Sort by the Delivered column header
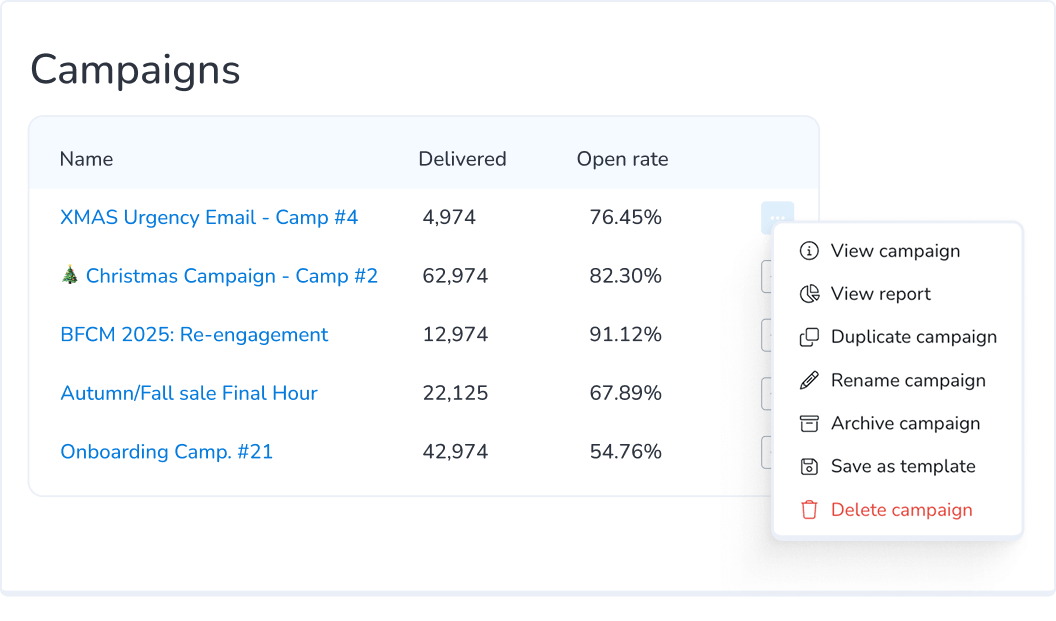The height and width of the screenshot is (621, 1056). point(462,159)
